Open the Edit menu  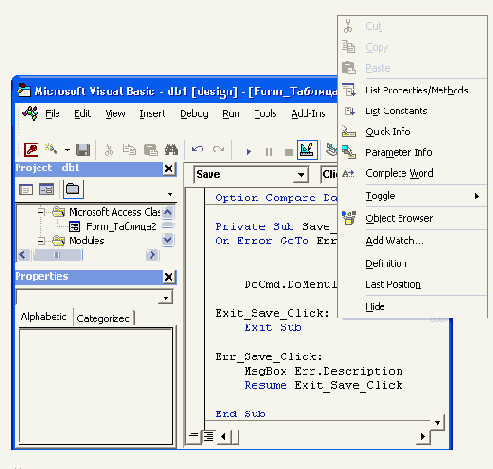click(82, 114)
